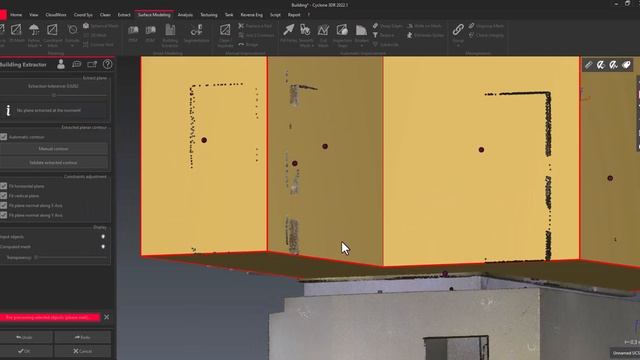Screen dimensions: 640x360
Task: Dismiss the red processing message bar
Action: [107, 317]
